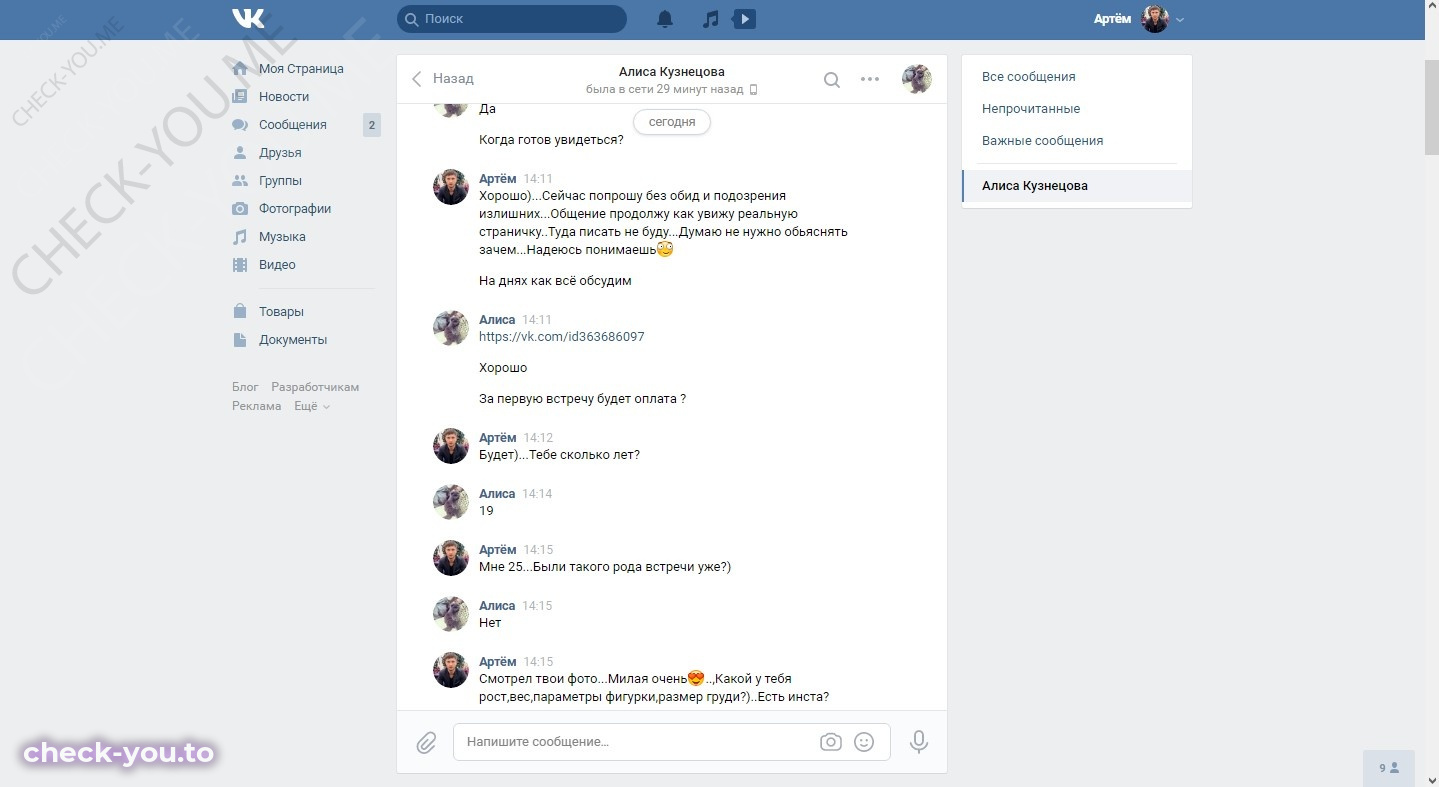Open notifications bell icon

[x=664, y=19]
